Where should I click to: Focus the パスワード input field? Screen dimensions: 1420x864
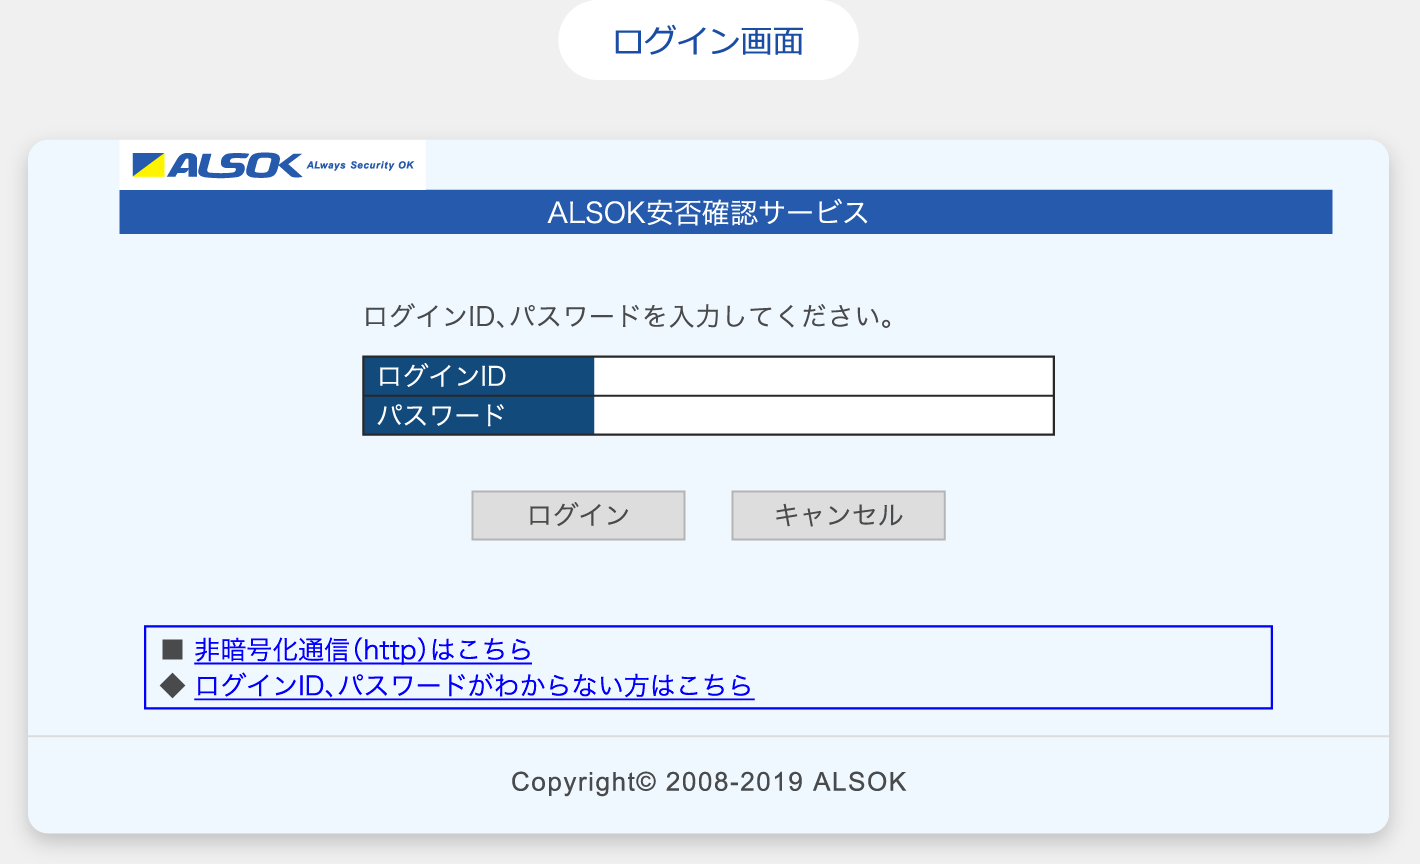(x=823, y=415)
